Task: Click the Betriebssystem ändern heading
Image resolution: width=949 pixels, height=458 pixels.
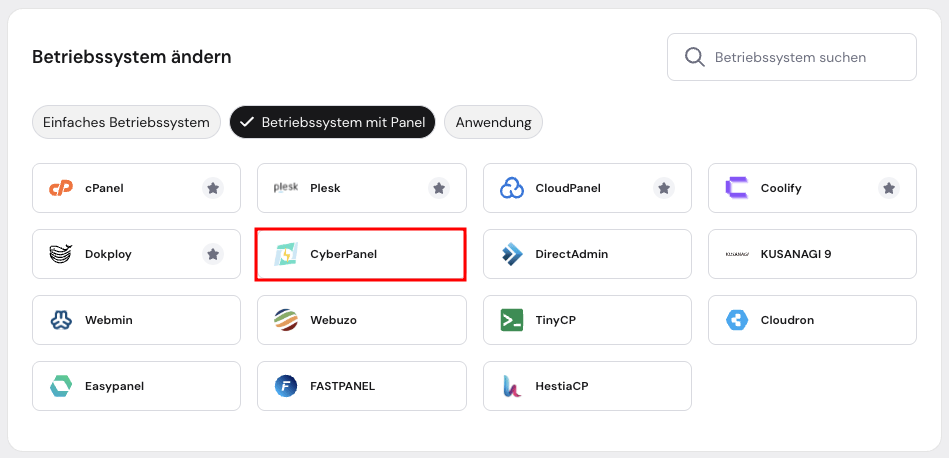Action: tap(132, 57)
